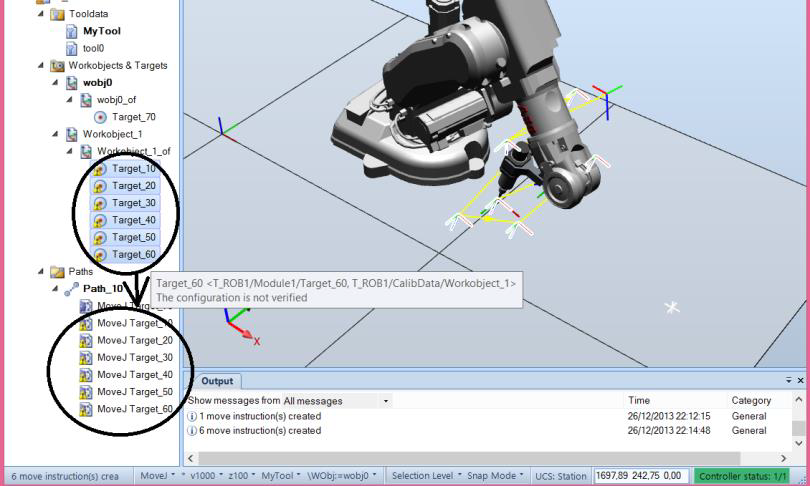This screenshot has height=486, width=810.
Task: Select 'MoveJ Target_20' in the tree
Action: (135, 340)
